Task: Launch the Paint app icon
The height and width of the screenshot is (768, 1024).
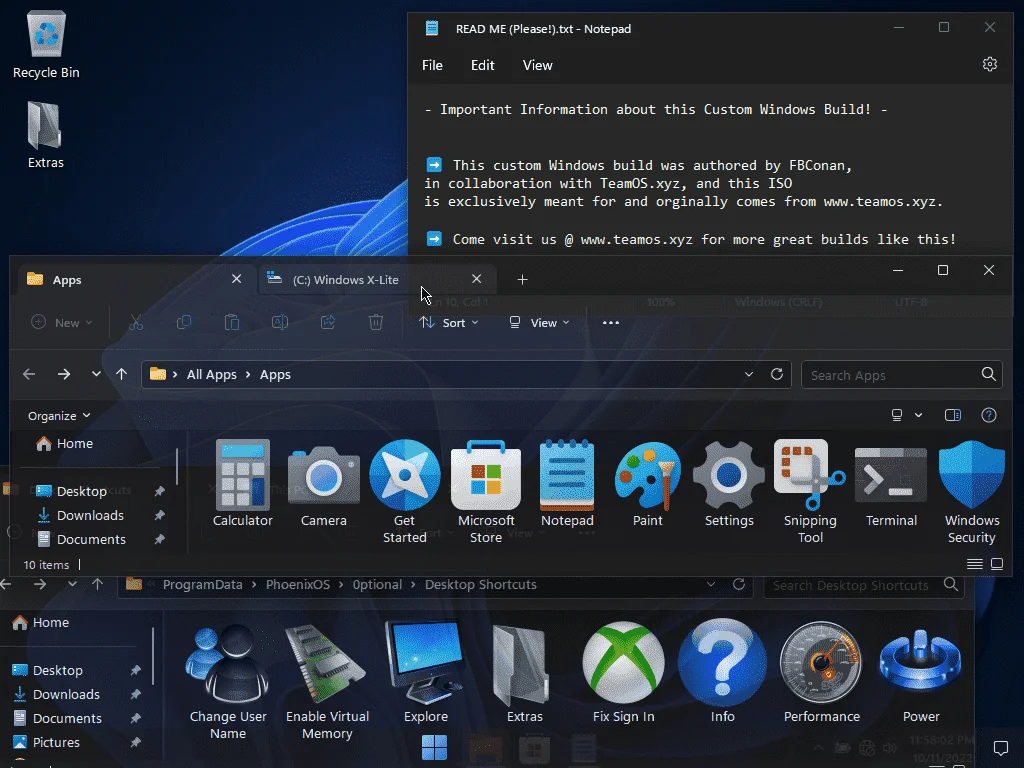Action: click(648, 483)
